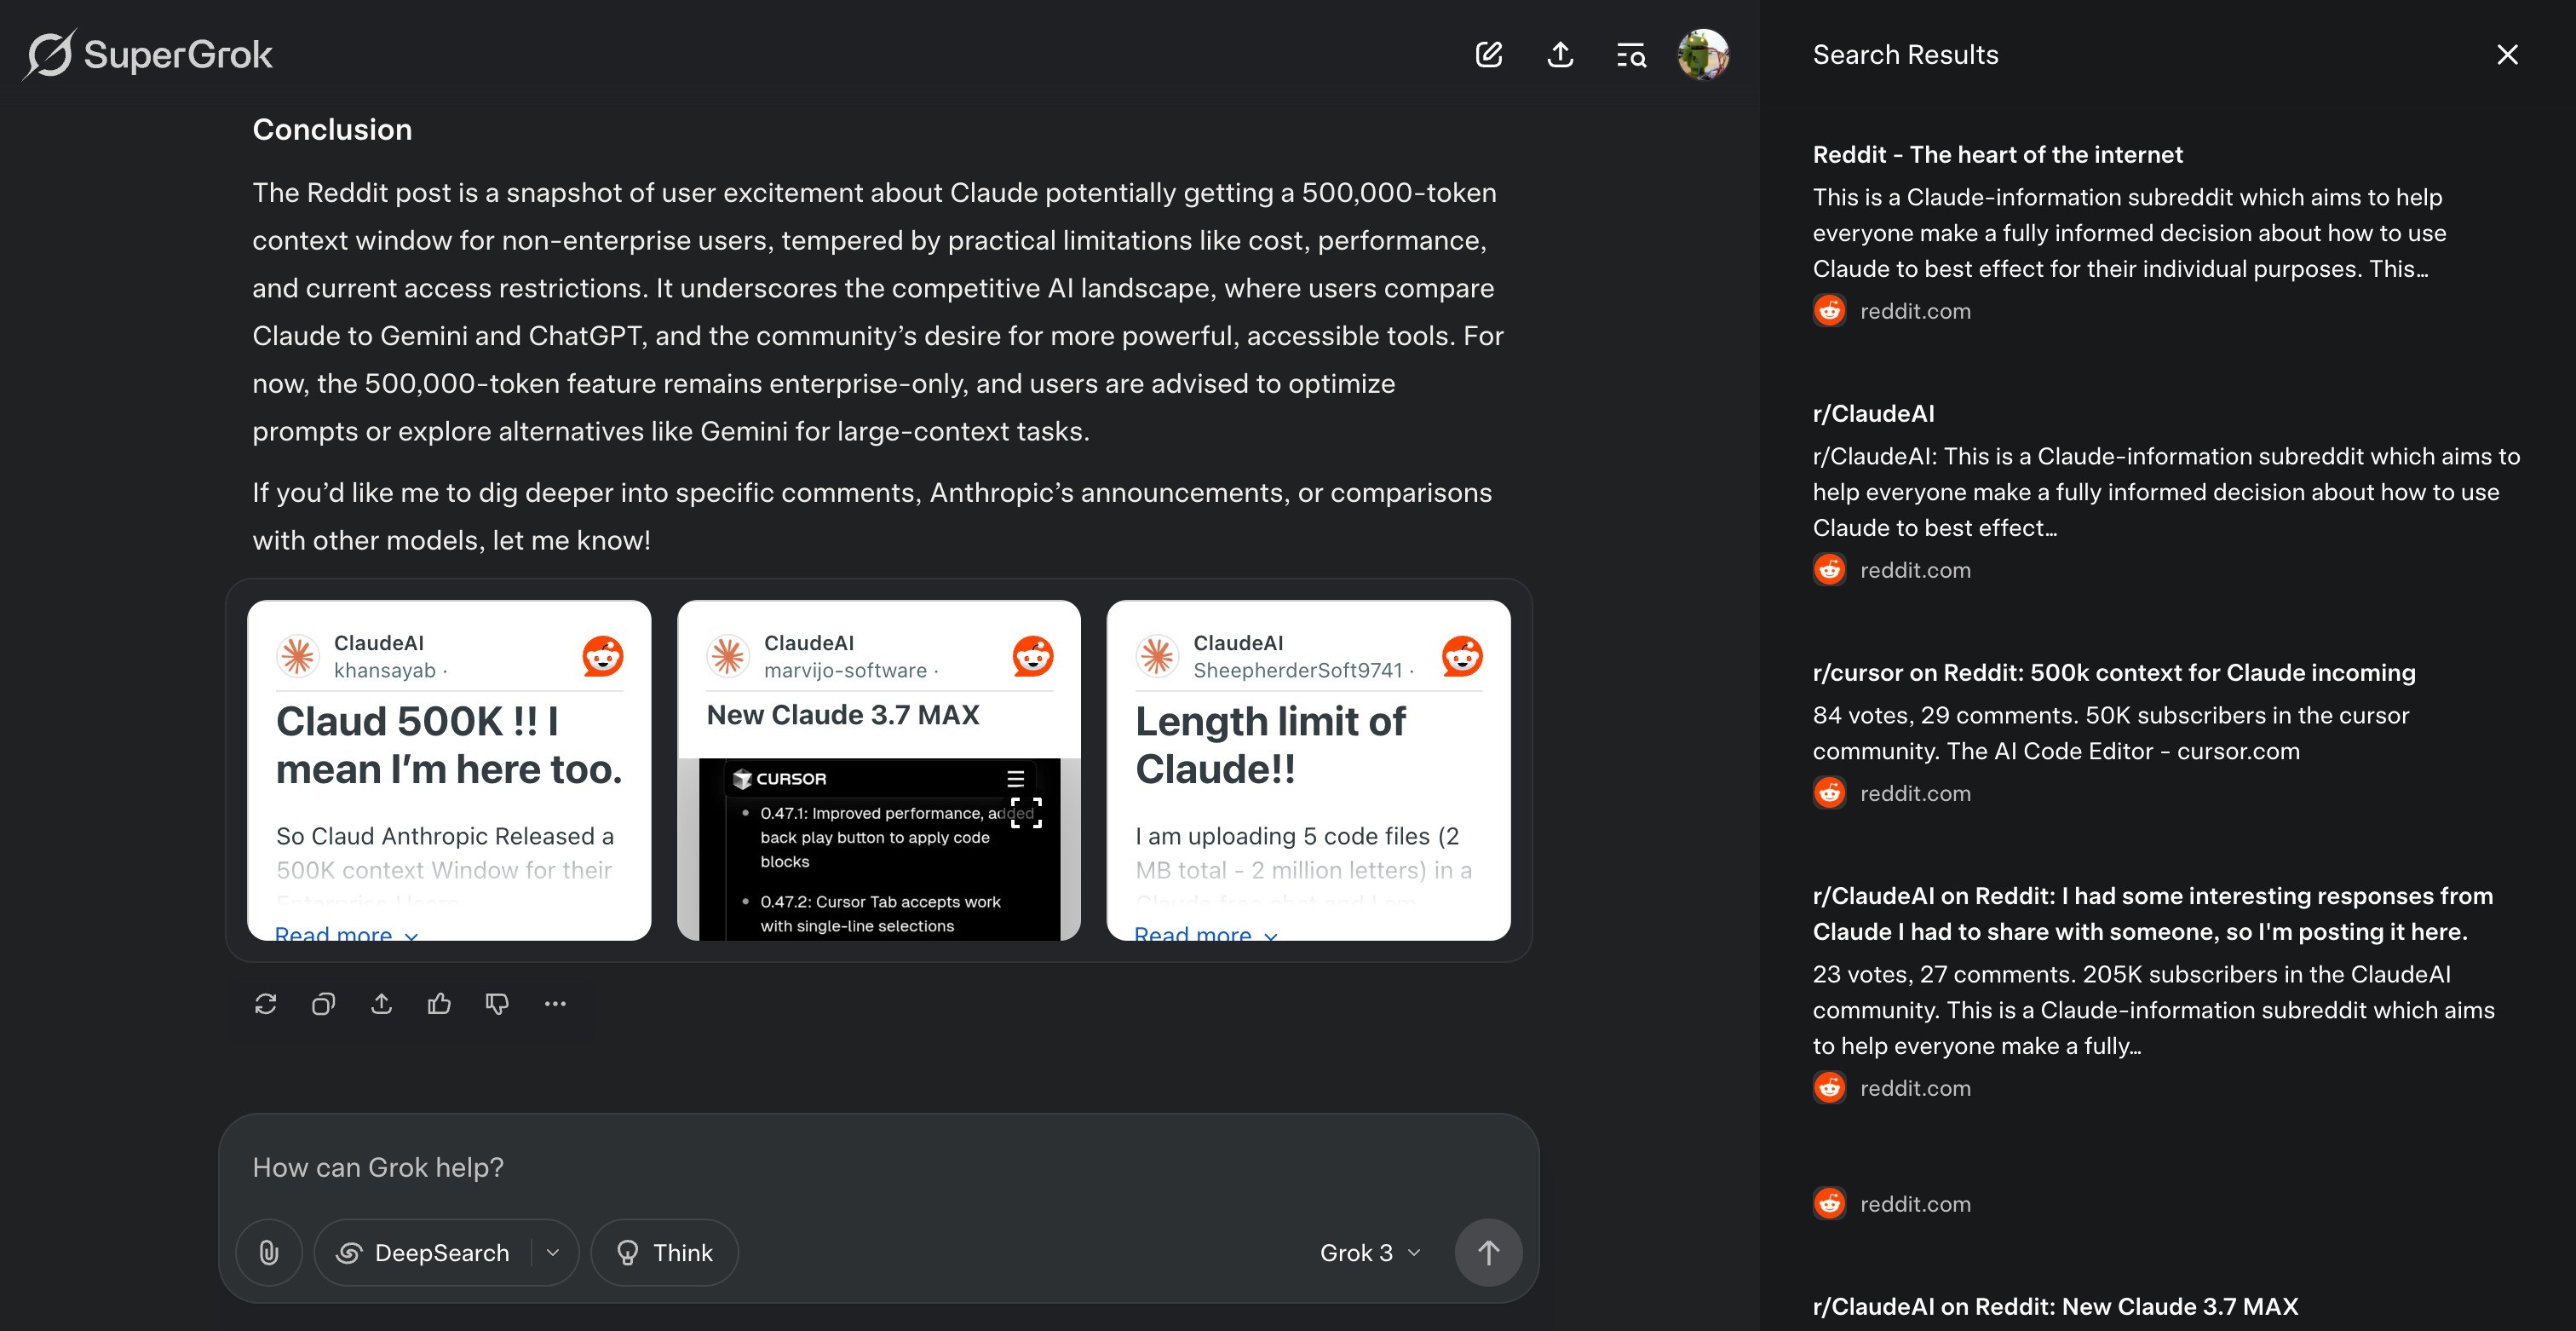
Task: Click username khansayab on card
Action: [385, 670]
